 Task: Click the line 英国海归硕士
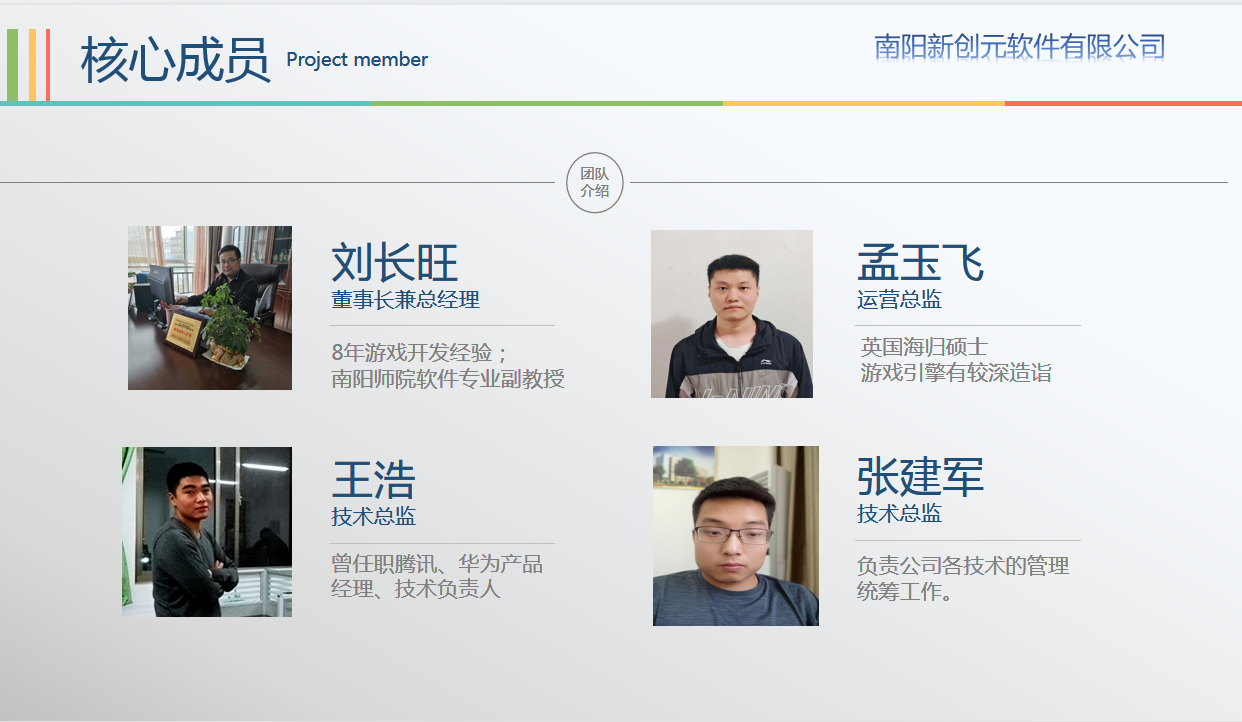[924, 347]
